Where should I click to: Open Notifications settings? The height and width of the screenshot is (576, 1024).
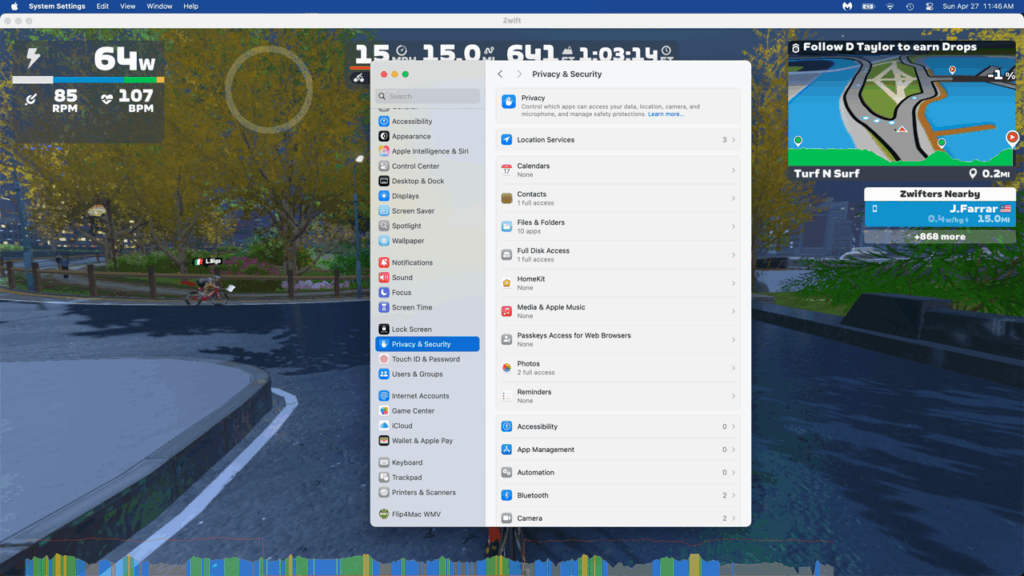(x=428, y=263)
